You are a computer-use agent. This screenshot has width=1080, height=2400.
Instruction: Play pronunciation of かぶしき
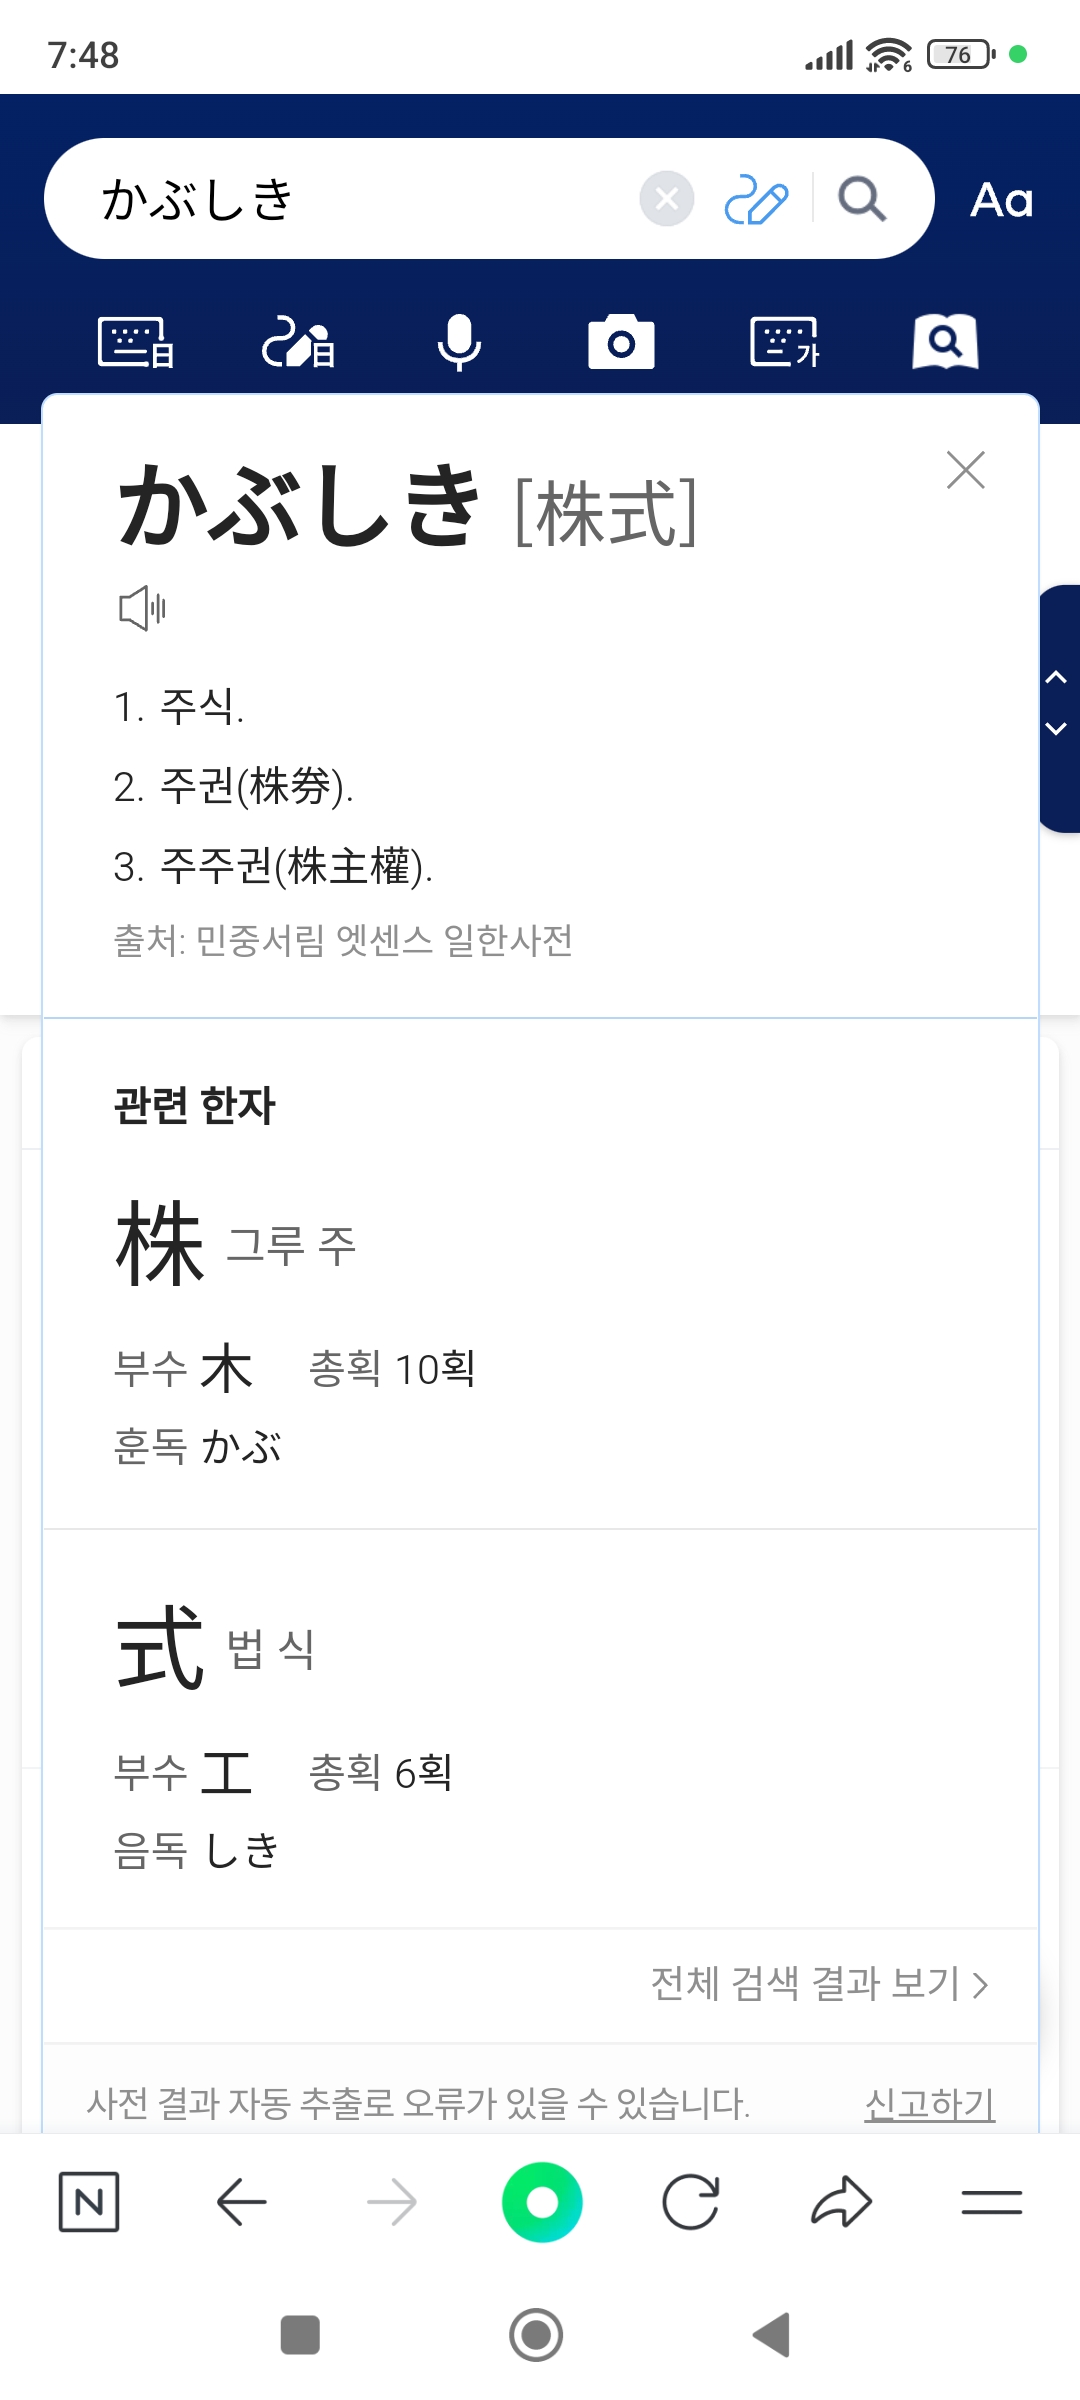(143, 608)
